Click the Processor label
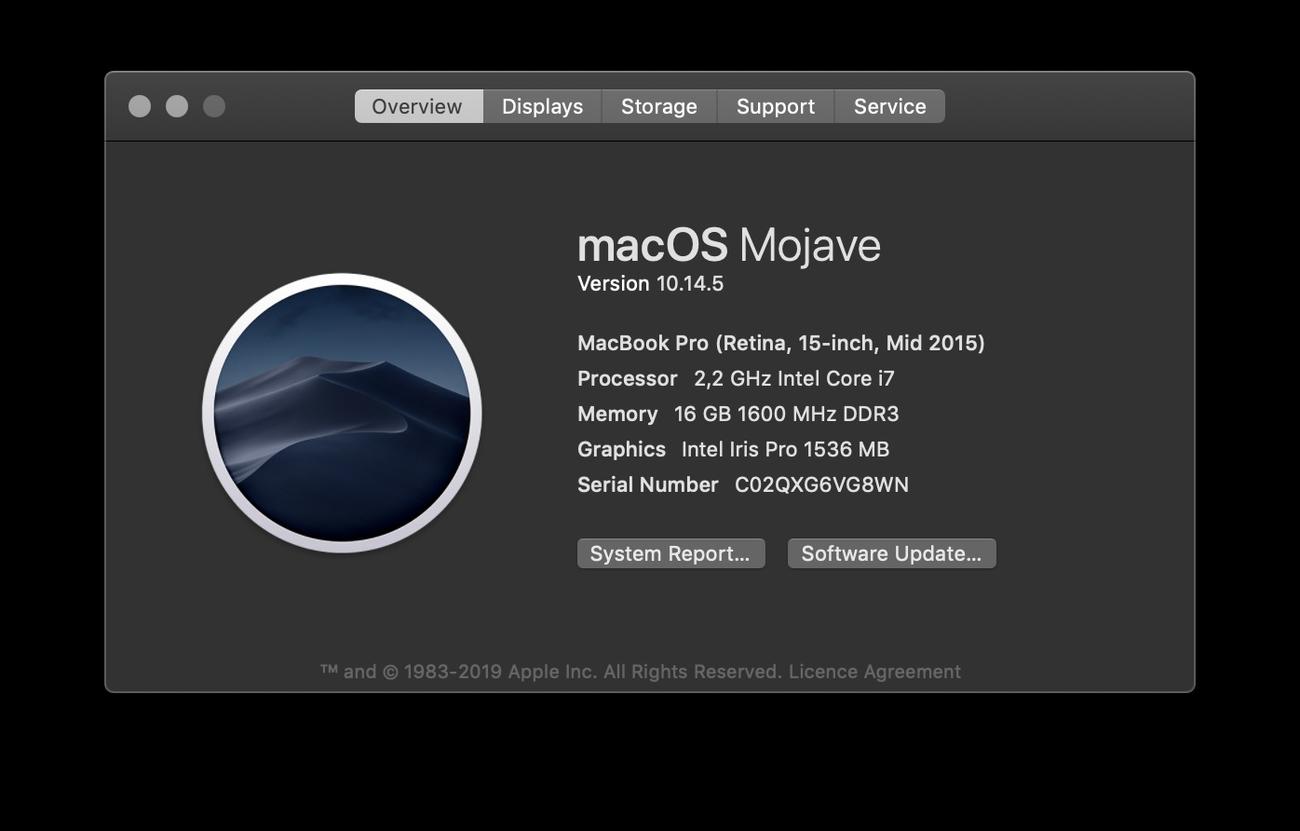Image resolution: width=1300 pixels, height=831 pixels. point(627,379)
